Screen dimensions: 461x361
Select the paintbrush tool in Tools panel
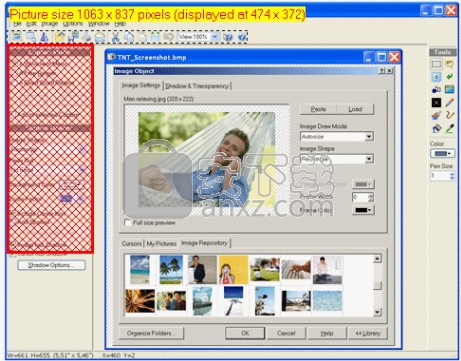coord(436,115)
